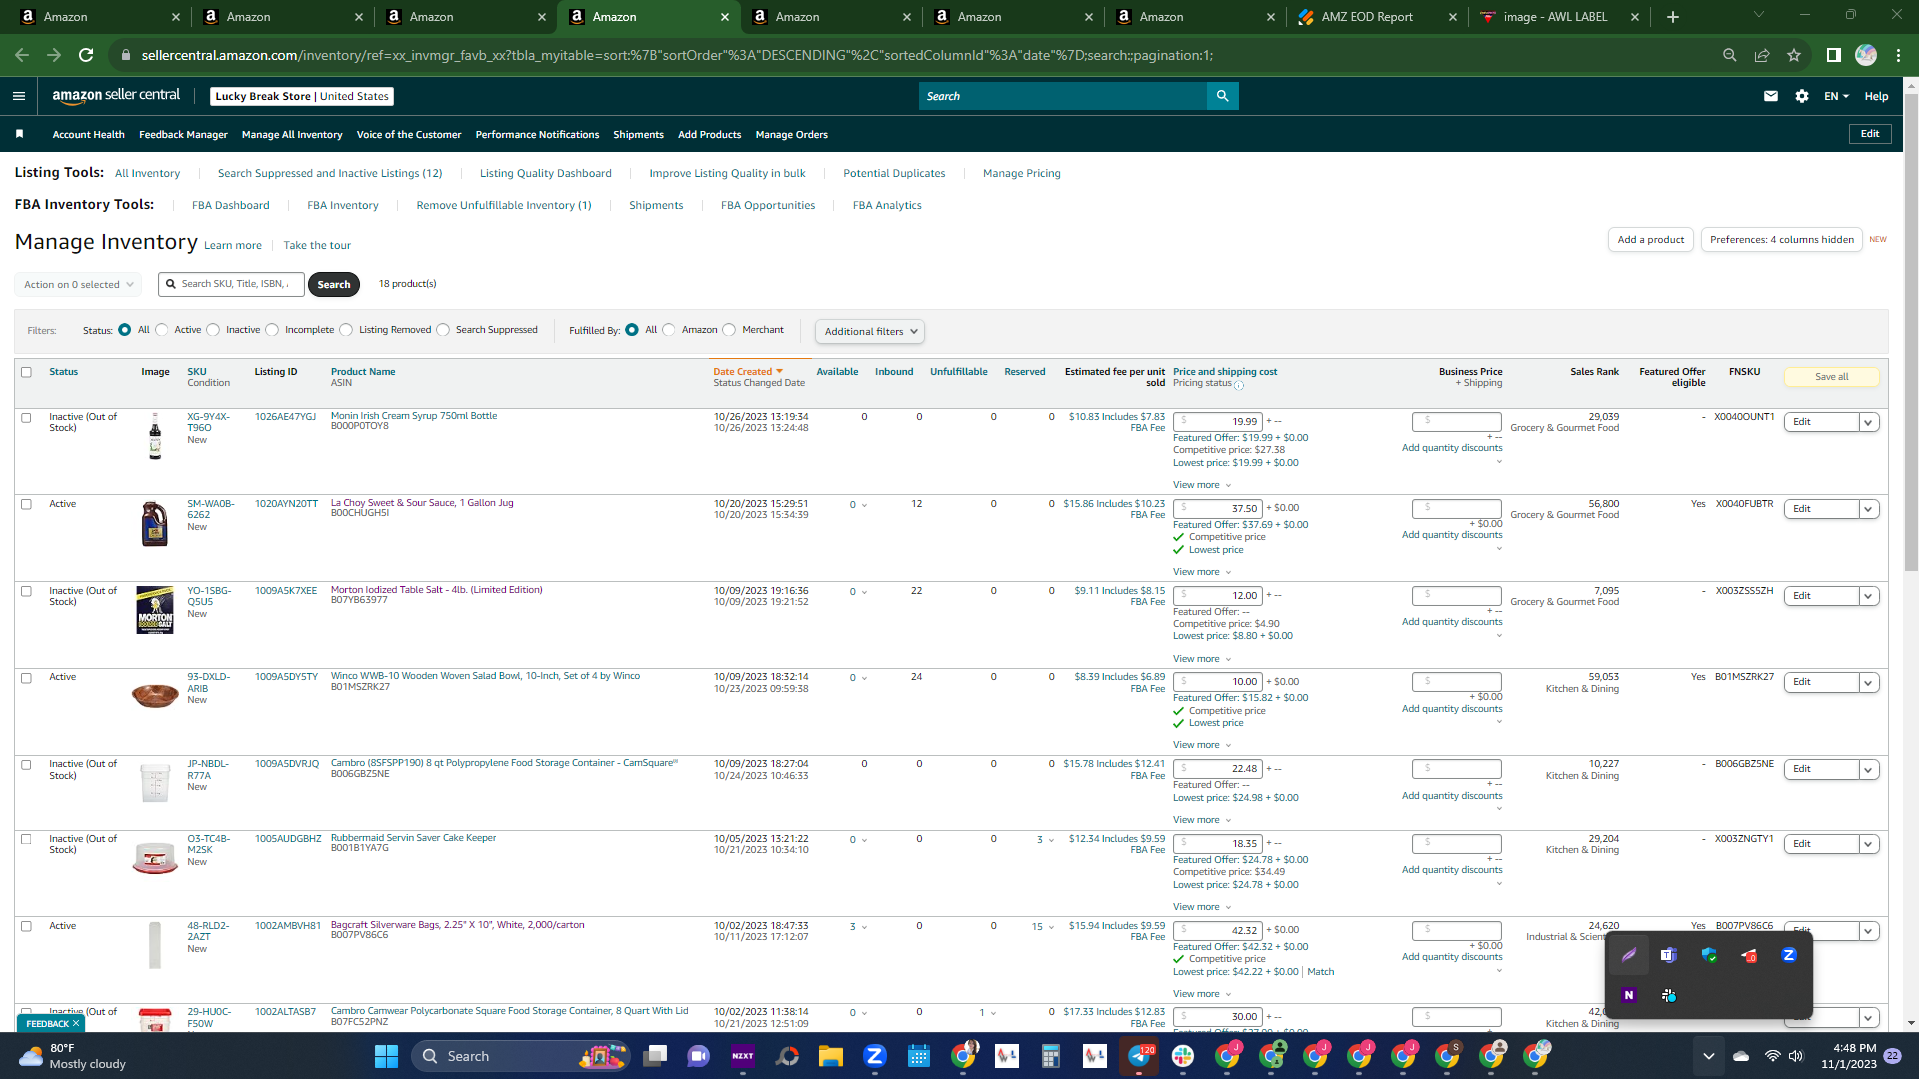Select the Active status radio button
This screenshot has width=1919, height=1079.
click(x=162, y=330)
